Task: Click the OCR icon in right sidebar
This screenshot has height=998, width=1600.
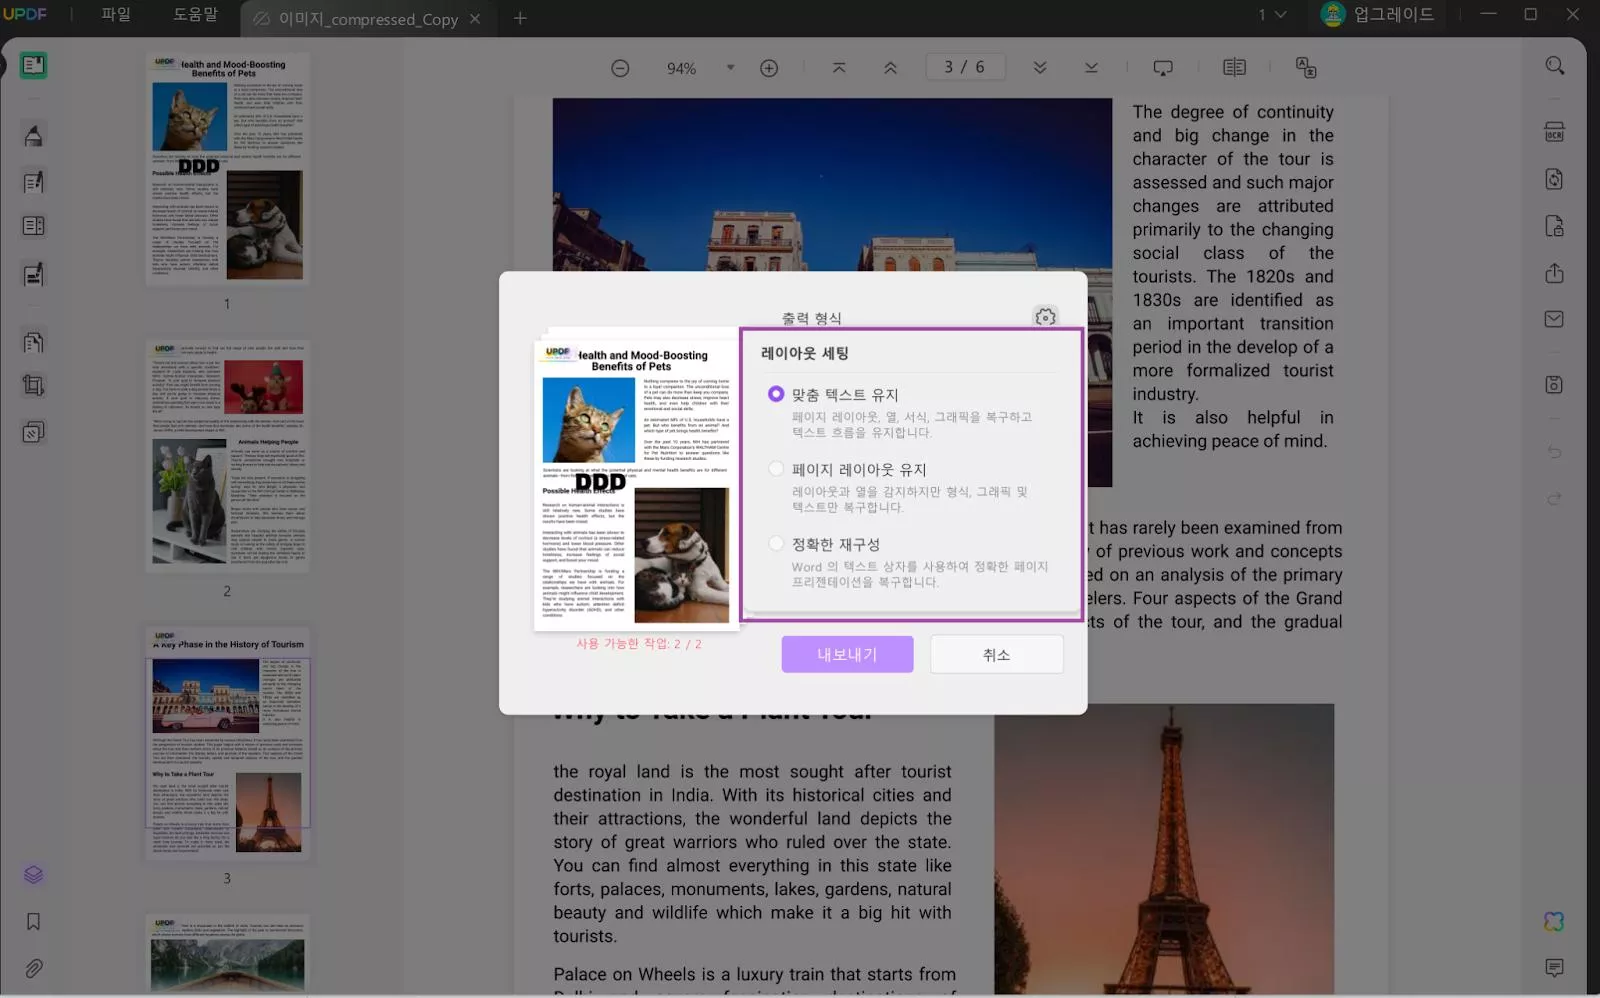Action: click(1554, 133)
